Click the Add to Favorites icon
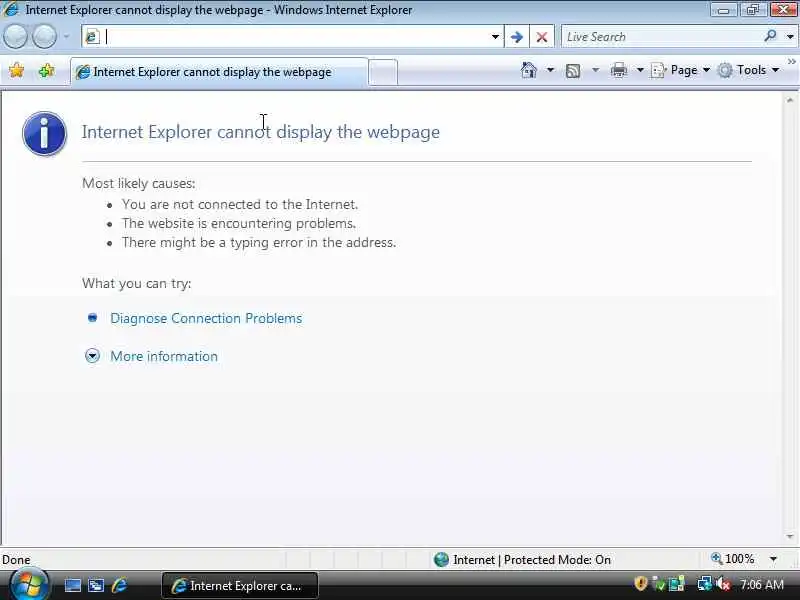 [46, 70]
